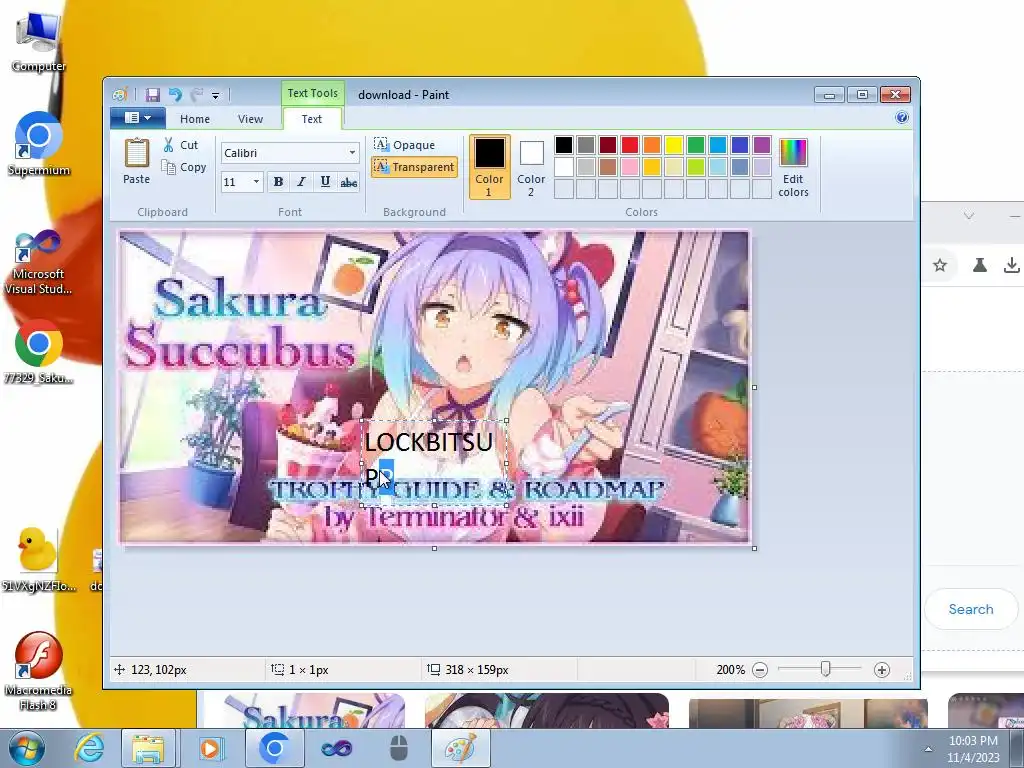Open Windows Media Player taskbar icon
Viewport: 1024px width, 768px height.
[210, 748]
